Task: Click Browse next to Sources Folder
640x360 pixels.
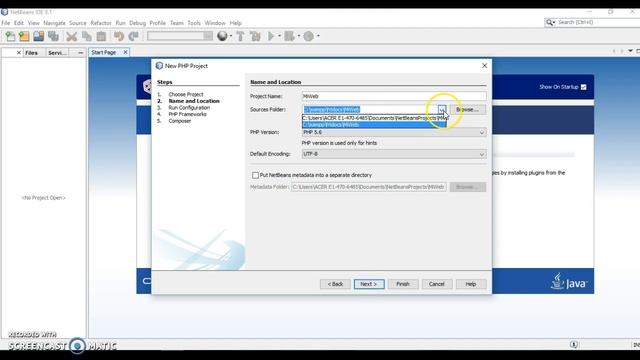Action: pos(468,109)
